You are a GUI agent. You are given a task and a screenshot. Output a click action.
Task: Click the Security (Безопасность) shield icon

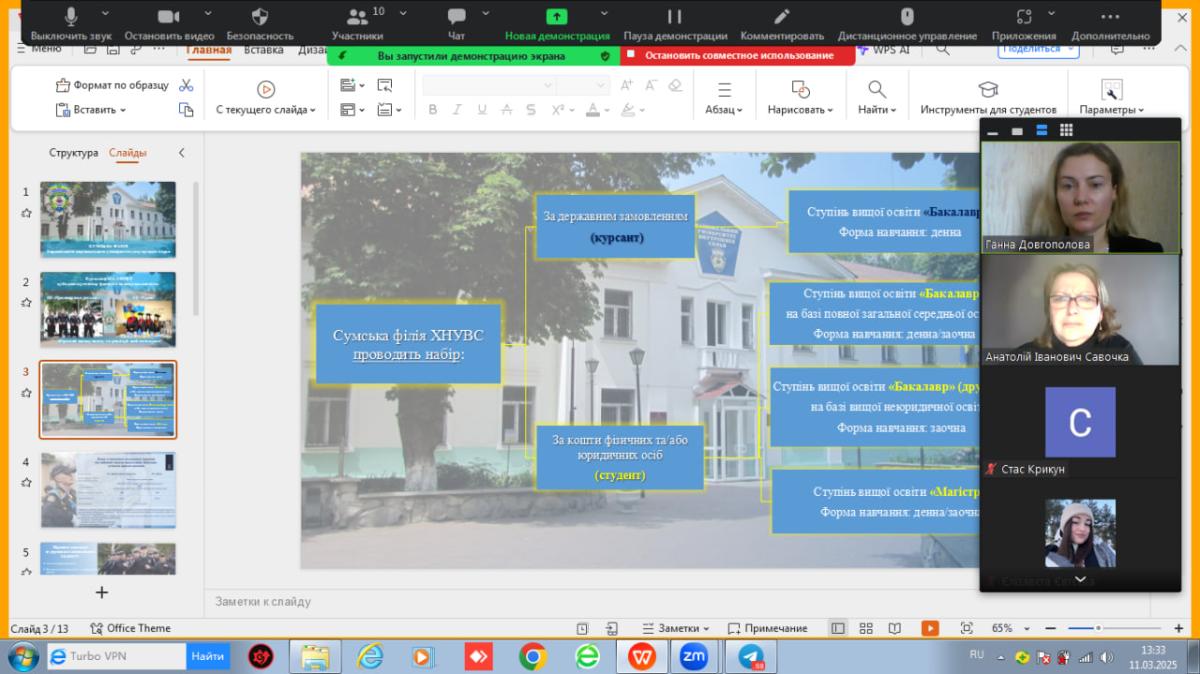(260, 17)
